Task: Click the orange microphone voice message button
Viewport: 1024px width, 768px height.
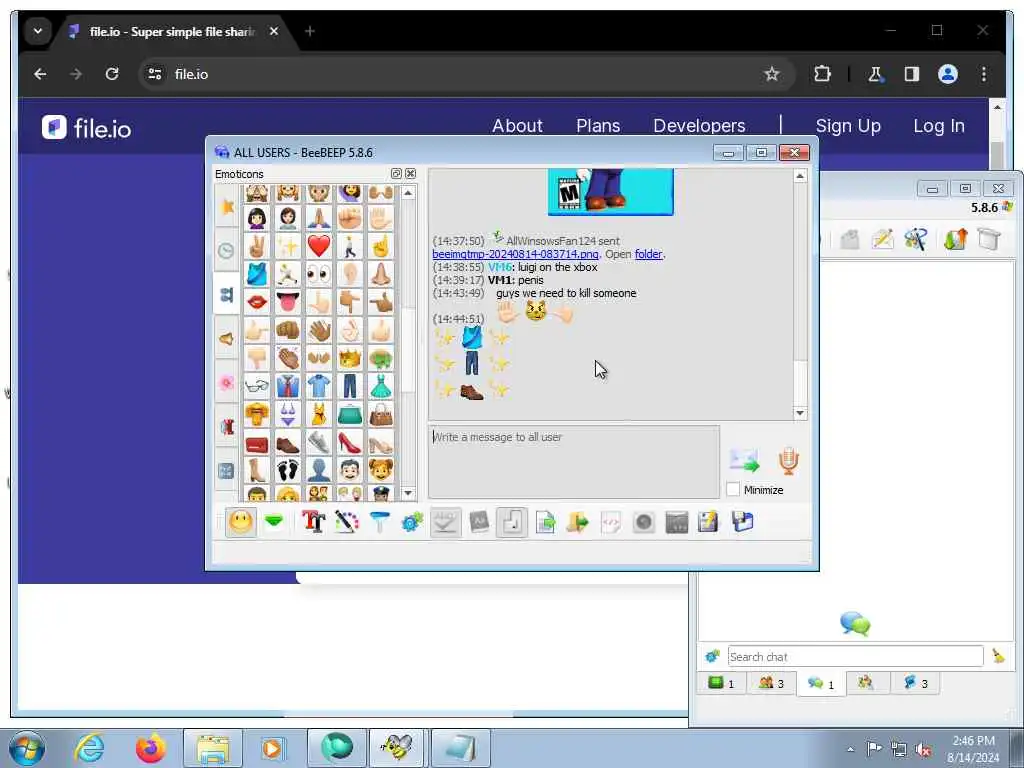Action: coord(788,461)
